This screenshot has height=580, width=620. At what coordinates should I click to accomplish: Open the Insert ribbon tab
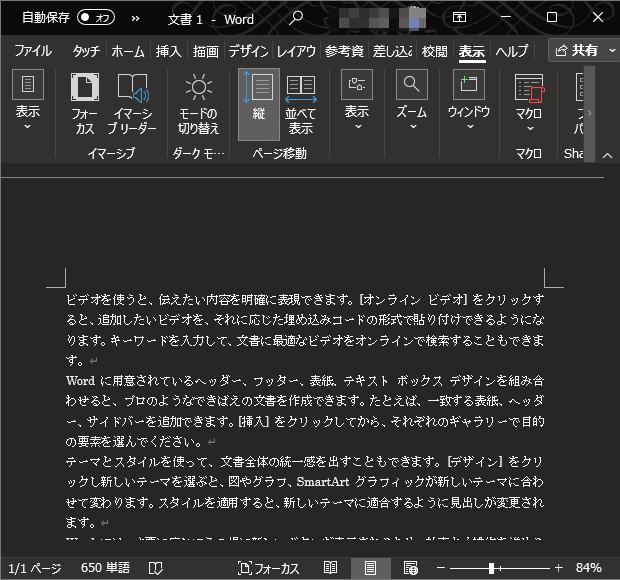point(168,51)
